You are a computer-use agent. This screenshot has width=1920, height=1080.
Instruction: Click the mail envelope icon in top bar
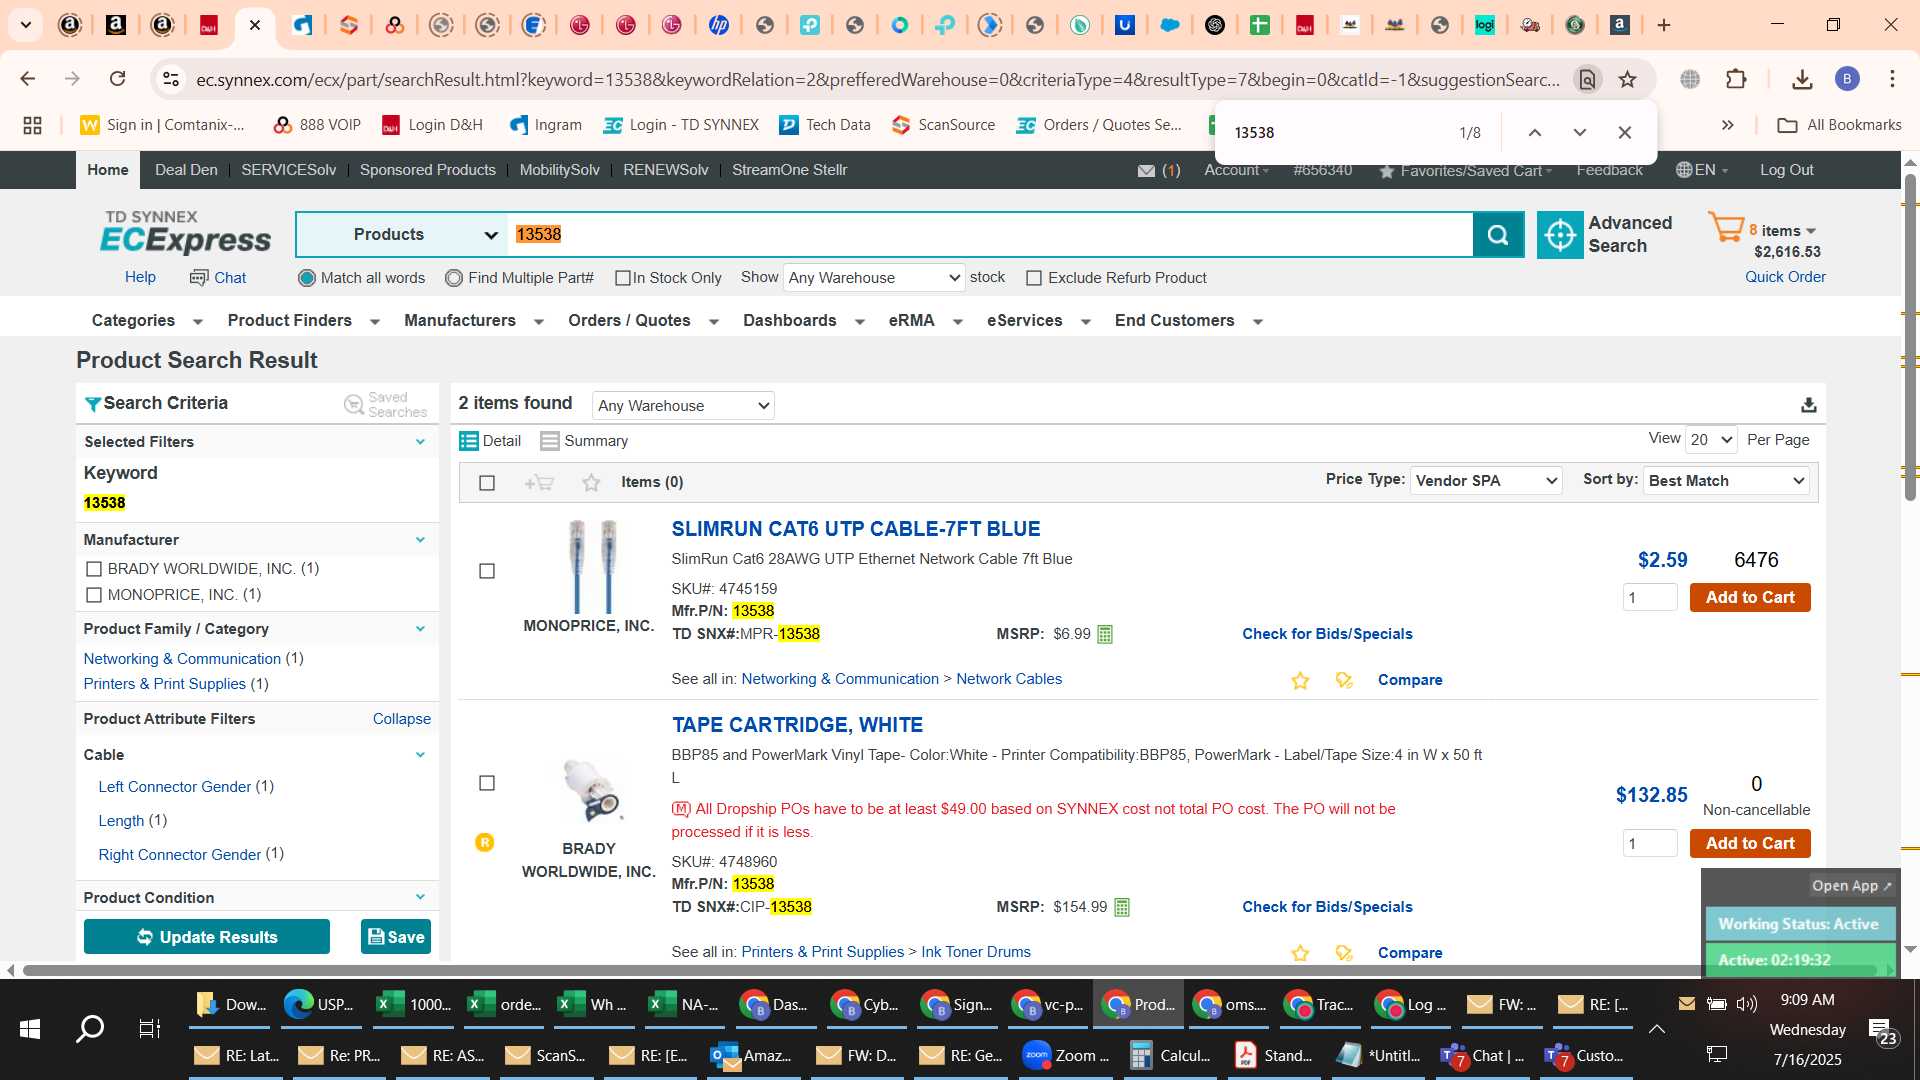click(1146, 171)
